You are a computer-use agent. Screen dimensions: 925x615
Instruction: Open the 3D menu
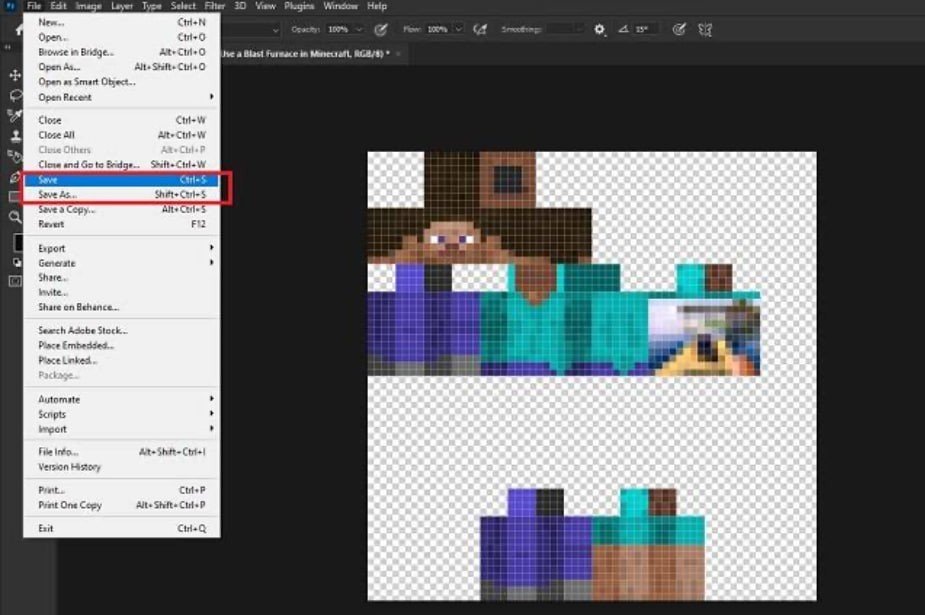click(x=240, y=6)
